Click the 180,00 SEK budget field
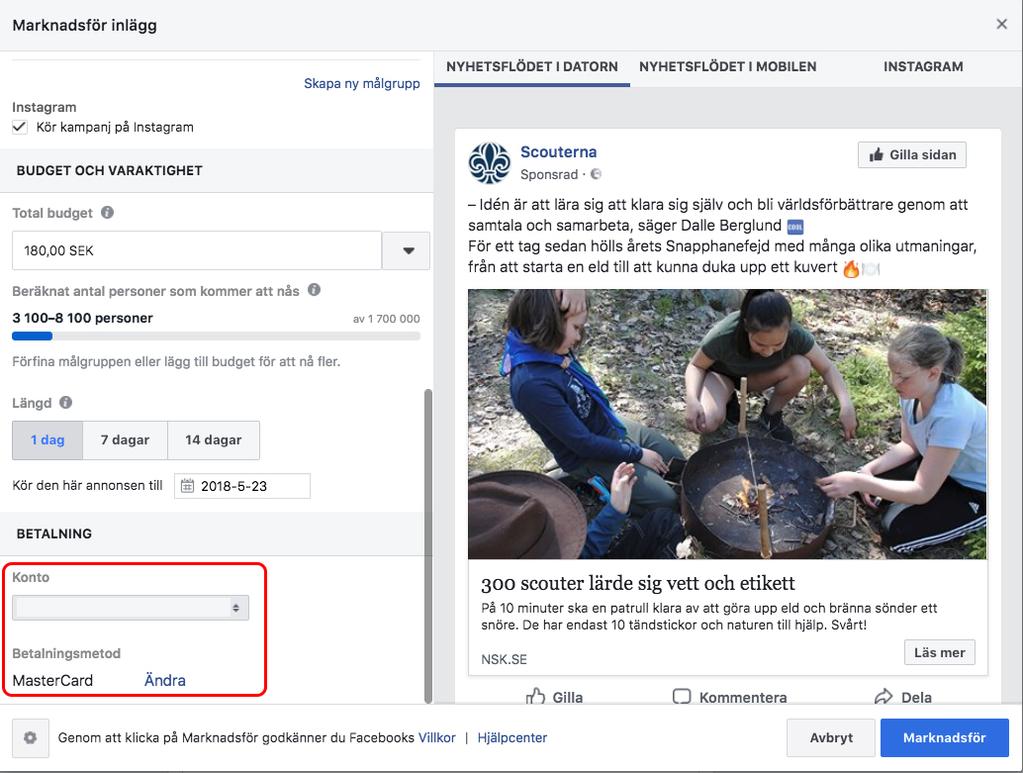The image size is (1023, 773). [197, 250]
